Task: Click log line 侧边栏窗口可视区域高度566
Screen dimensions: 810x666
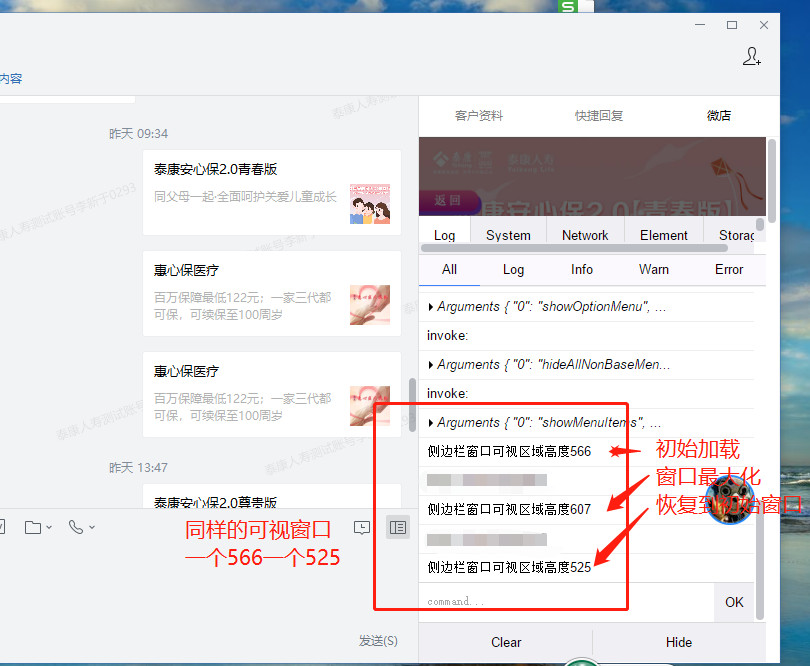Action: click(509, 452)
